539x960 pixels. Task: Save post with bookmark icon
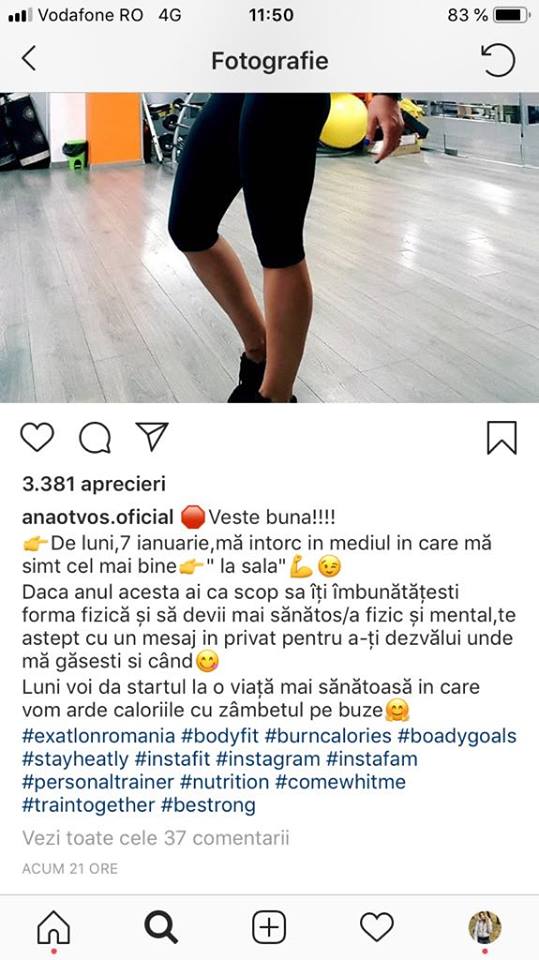point(502,438)
